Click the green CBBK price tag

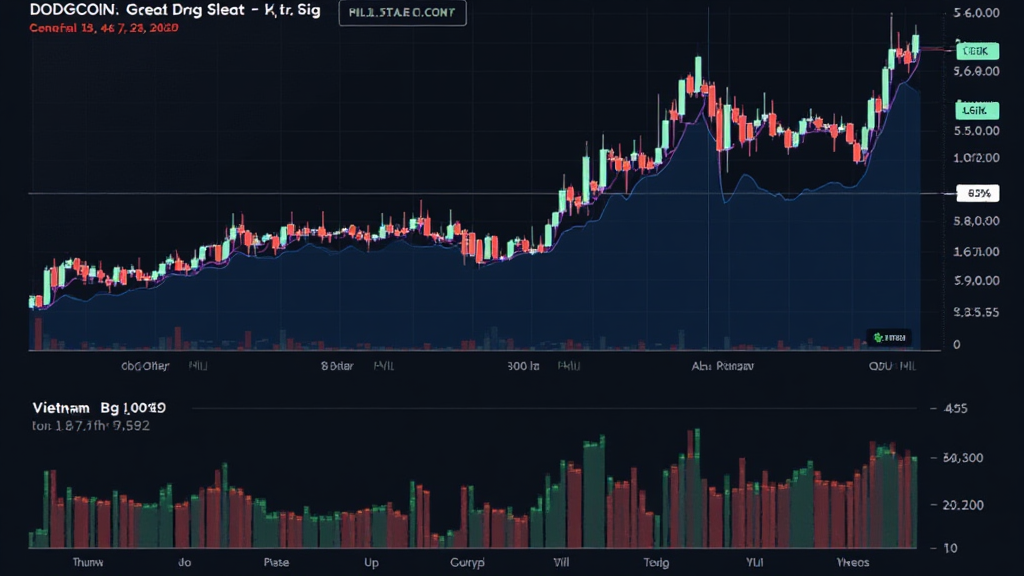tap(972, 50)
